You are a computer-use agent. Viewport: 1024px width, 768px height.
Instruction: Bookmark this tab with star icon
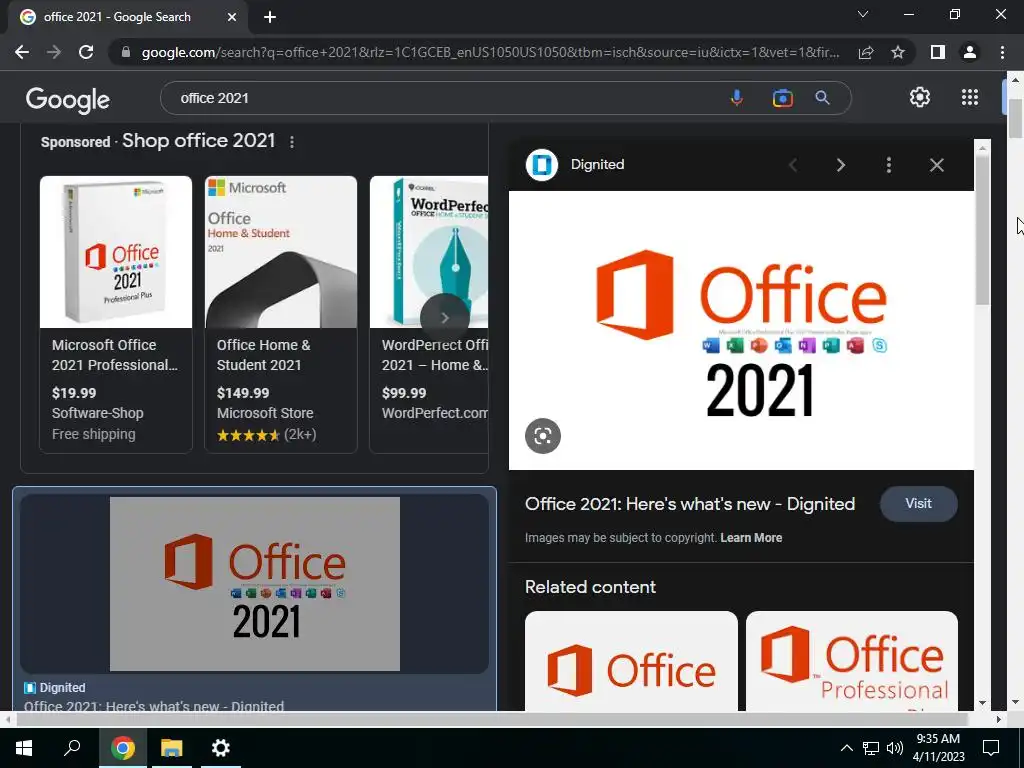click(898, 52)
